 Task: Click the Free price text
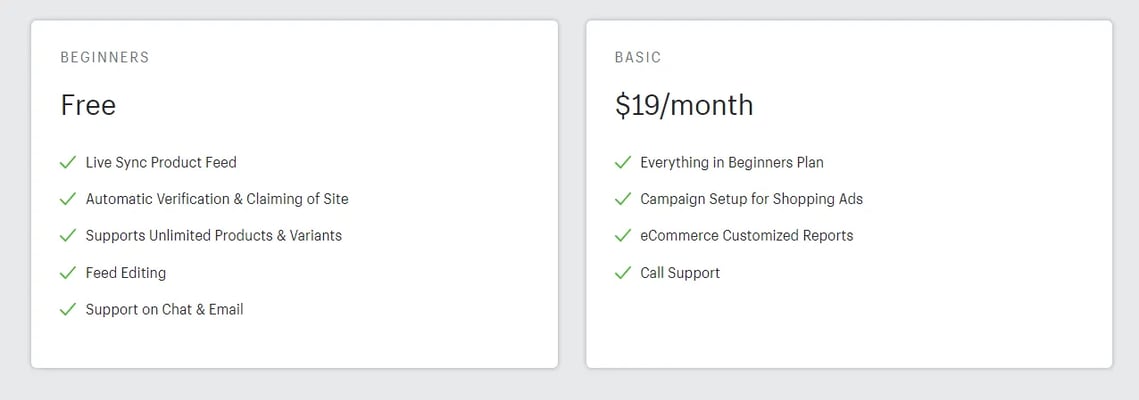(88, 105)
